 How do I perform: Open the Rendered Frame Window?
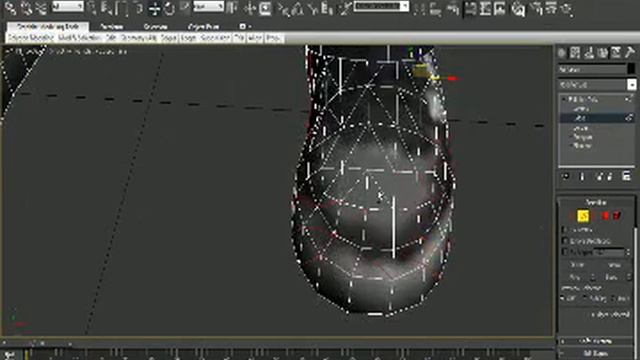point(552,9)
